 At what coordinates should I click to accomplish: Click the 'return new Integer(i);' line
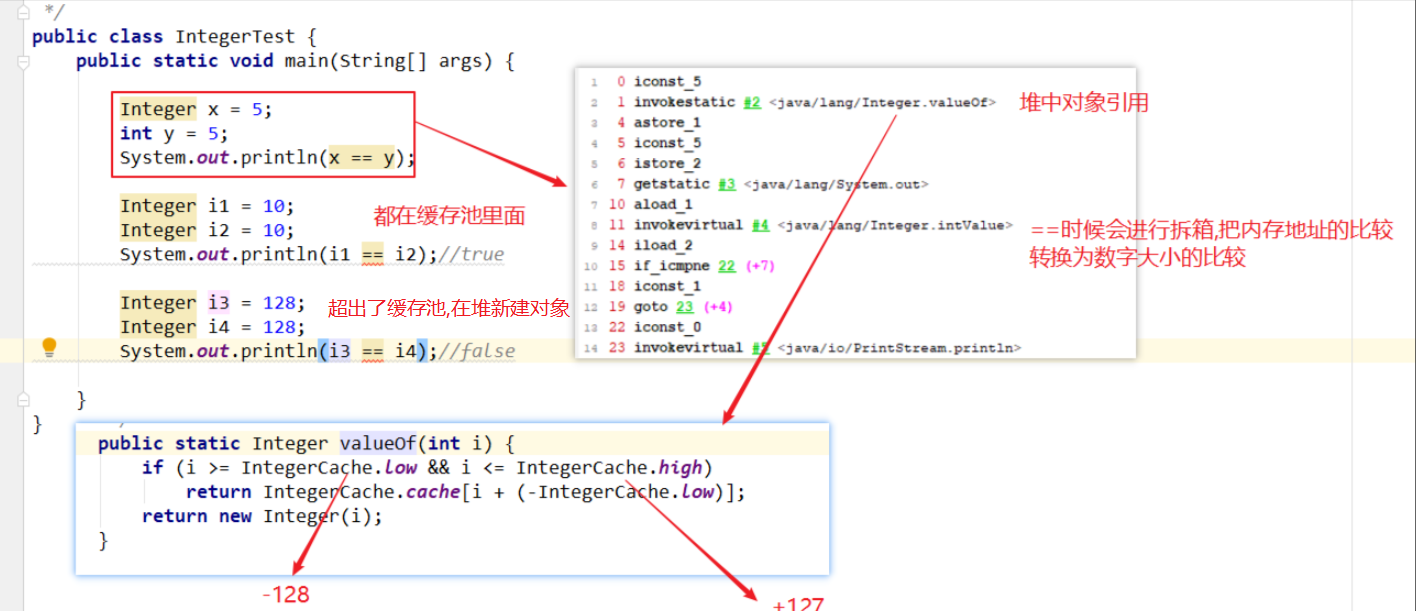point(262,516)
